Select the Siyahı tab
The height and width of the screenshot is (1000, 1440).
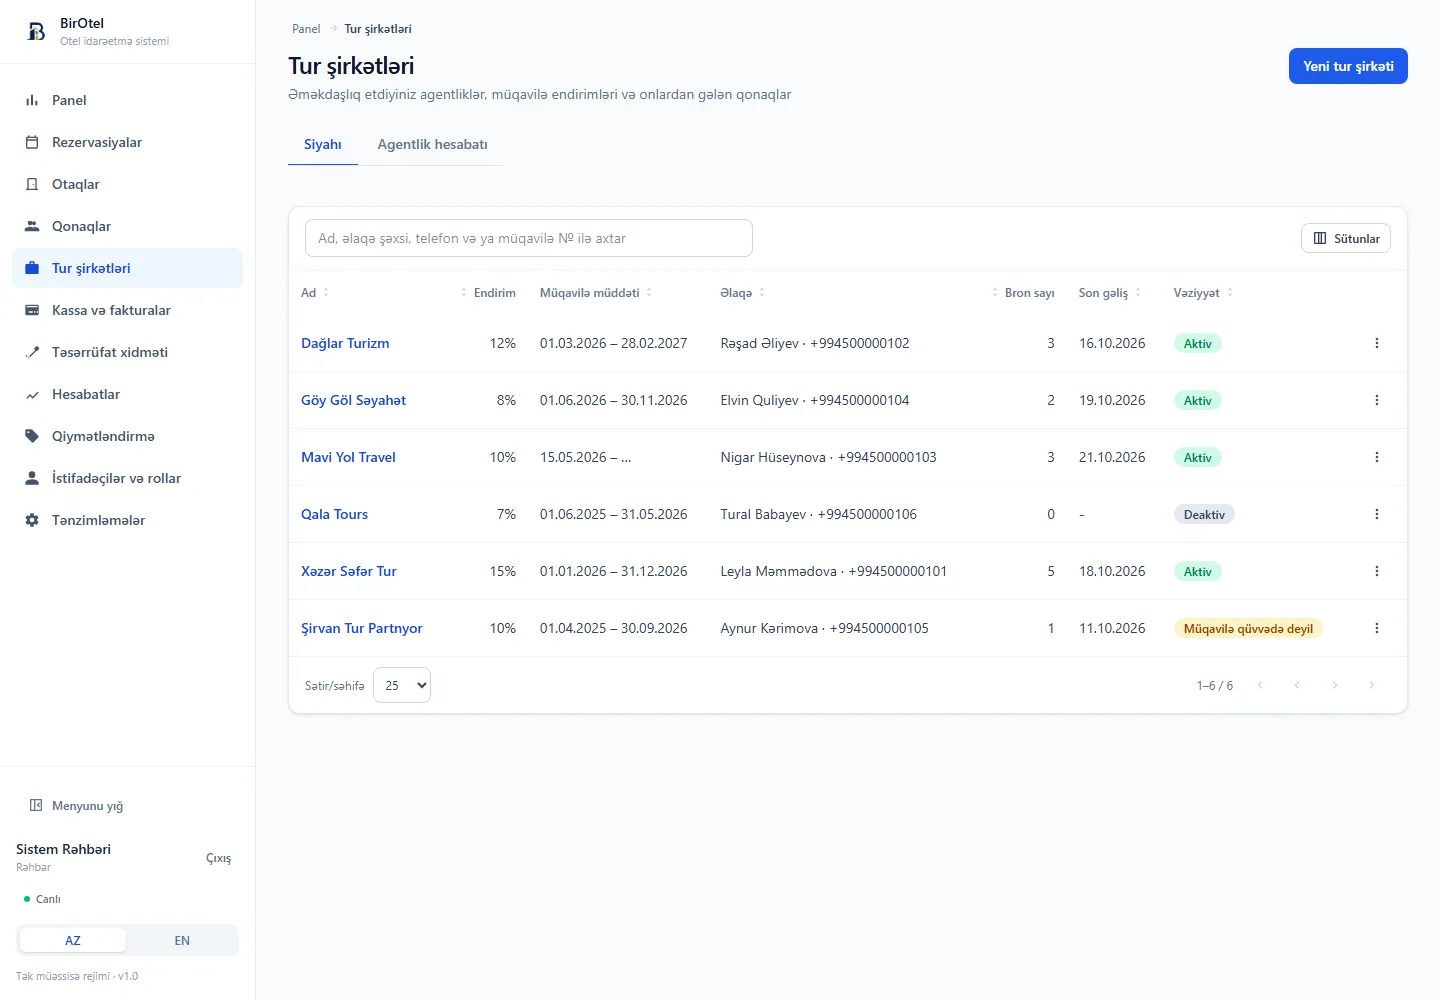pos(323,144)
